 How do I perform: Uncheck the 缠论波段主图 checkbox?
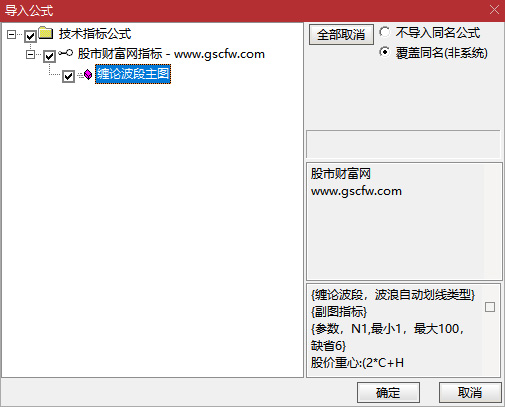click(x=68, y=76)
